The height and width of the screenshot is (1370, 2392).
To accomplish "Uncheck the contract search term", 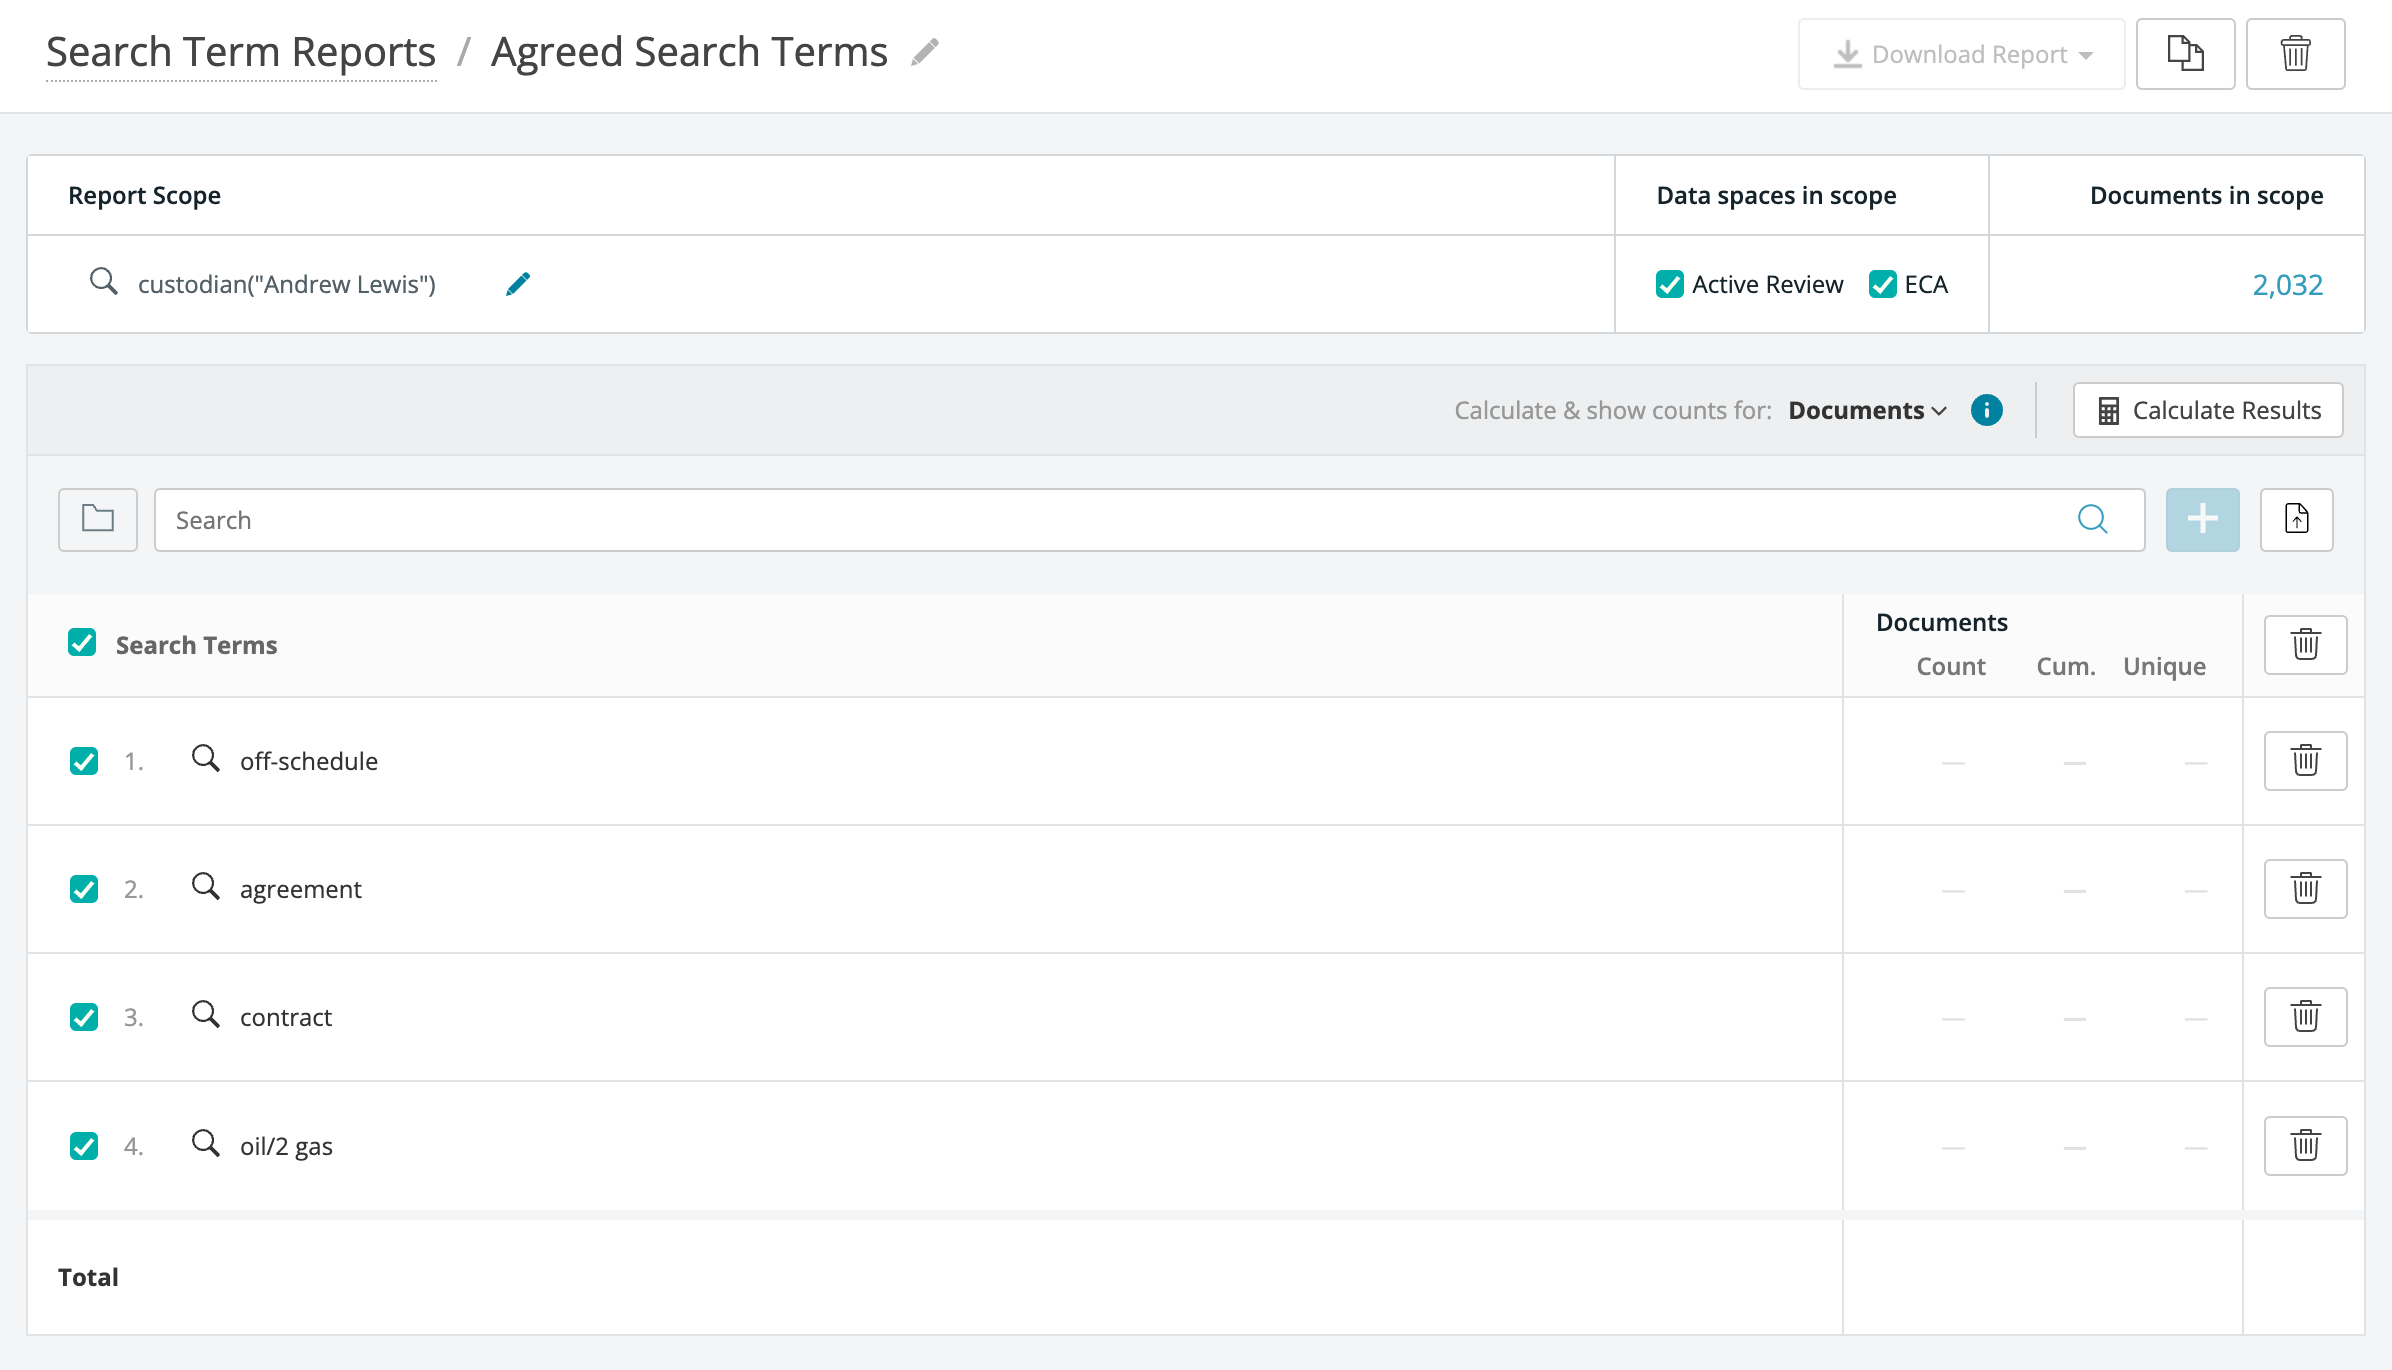I will tap(84, 1017).
